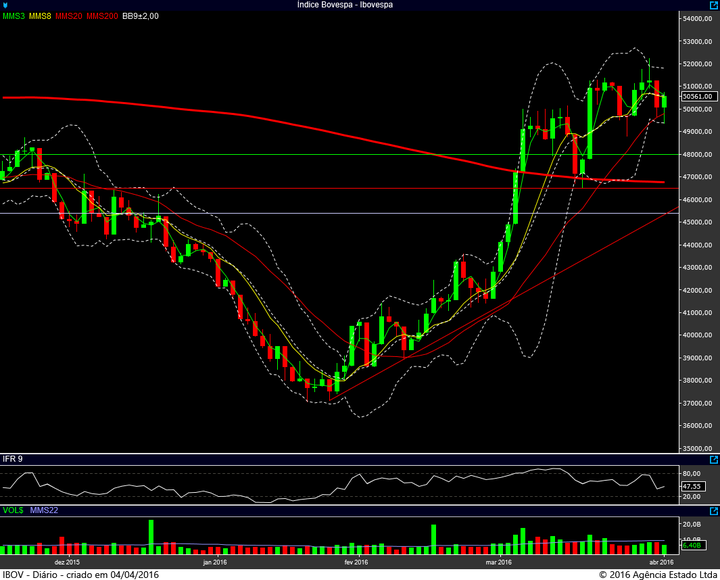
Task: Click the fev 2016 date marker
Action: click(x=356, y=562)
